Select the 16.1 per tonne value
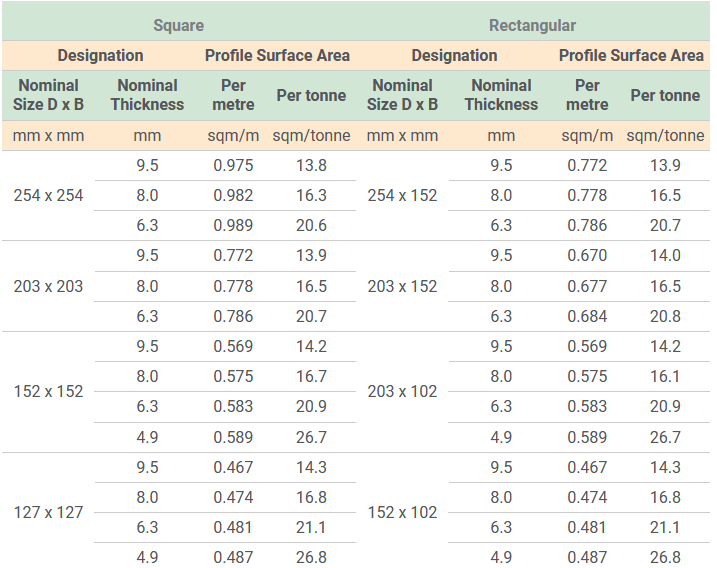This screenshot has width=717, height=568. tap(665, 377)
